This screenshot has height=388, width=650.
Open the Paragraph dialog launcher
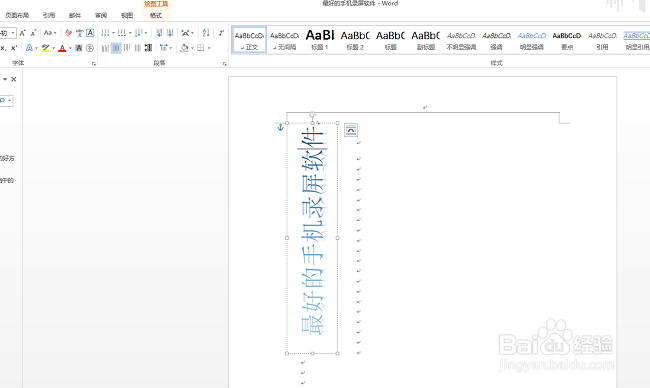pos(224,64)
